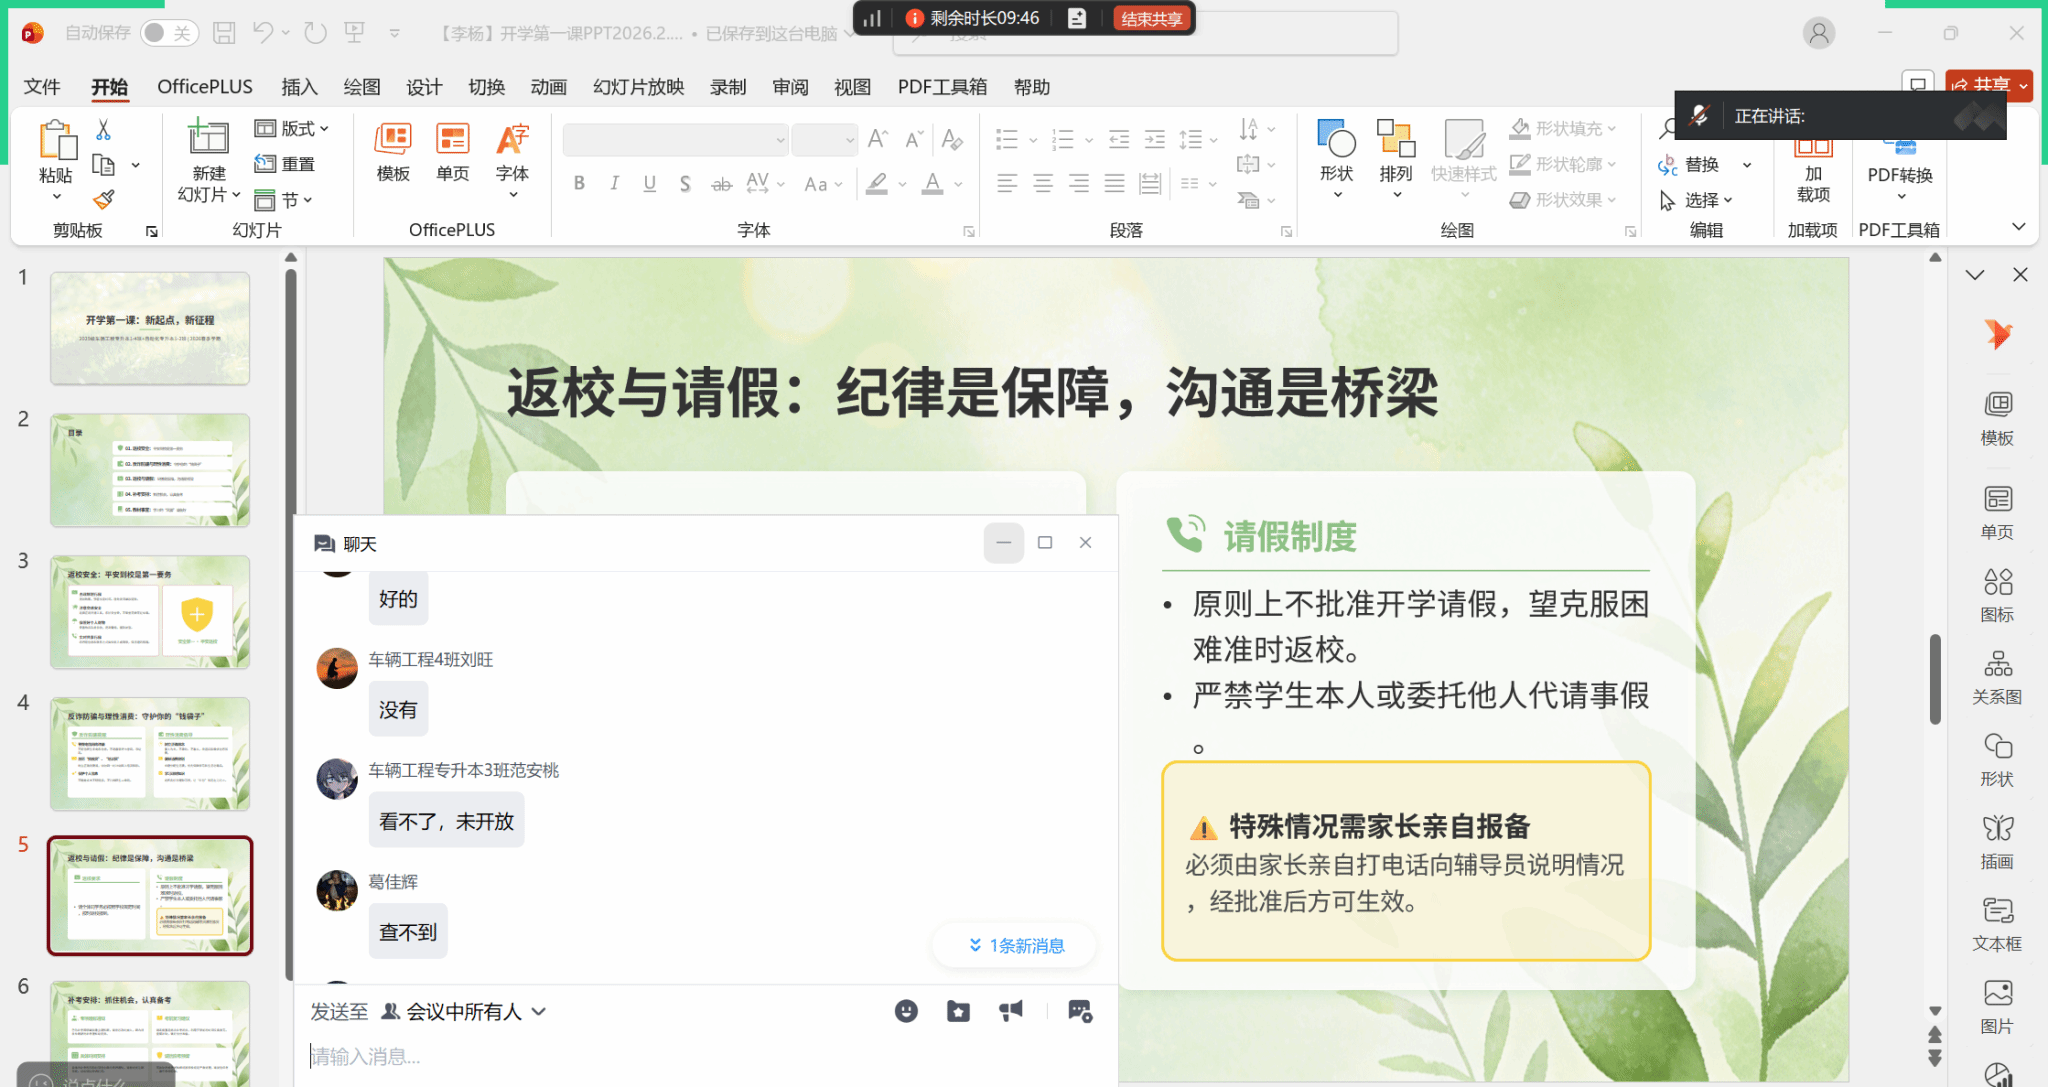Apply the font color swatch

[x=932, y=183]
